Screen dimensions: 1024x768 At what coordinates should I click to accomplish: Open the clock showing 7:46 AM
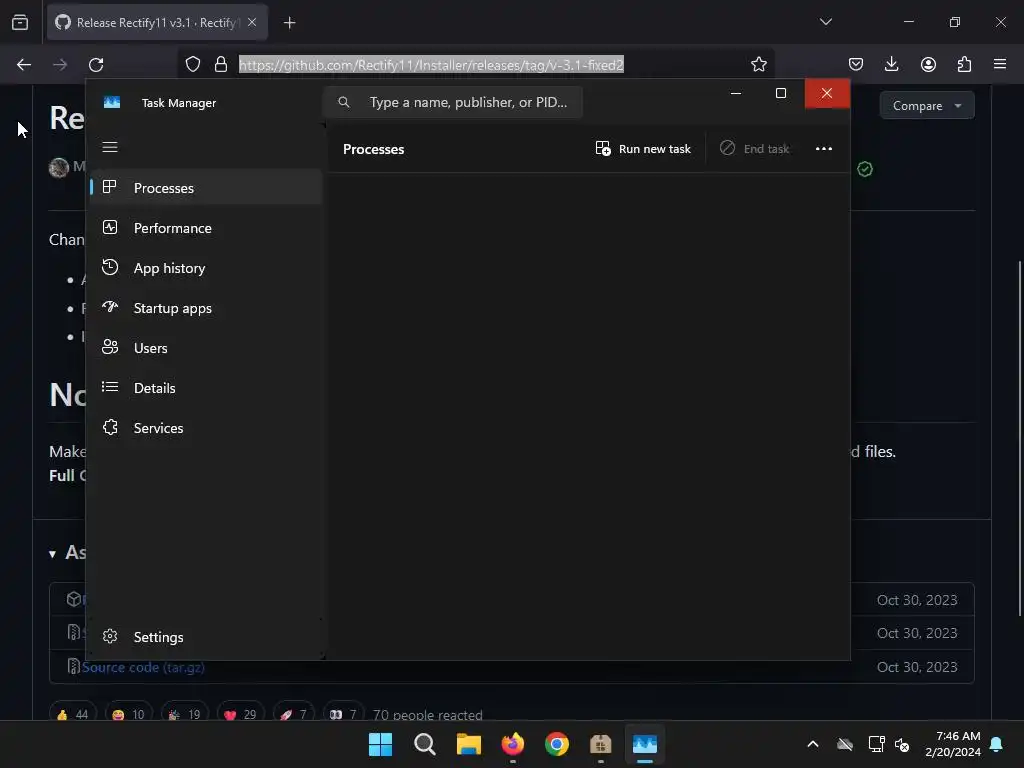point(953,744)
